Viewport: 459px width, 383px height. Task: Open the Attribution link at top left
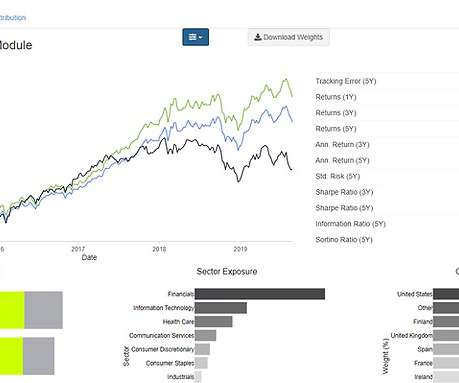coord(13,18)
